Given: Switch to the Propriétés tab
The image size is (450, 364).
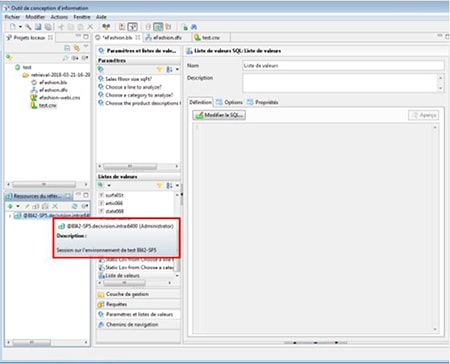Looking at the screenshot, I should [263, 102].
